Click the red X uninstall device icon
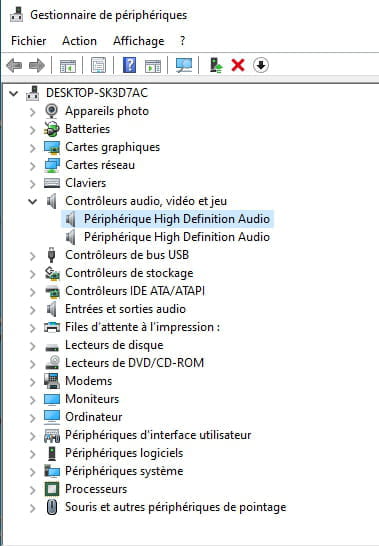379x546 pixels. (238, 65)
